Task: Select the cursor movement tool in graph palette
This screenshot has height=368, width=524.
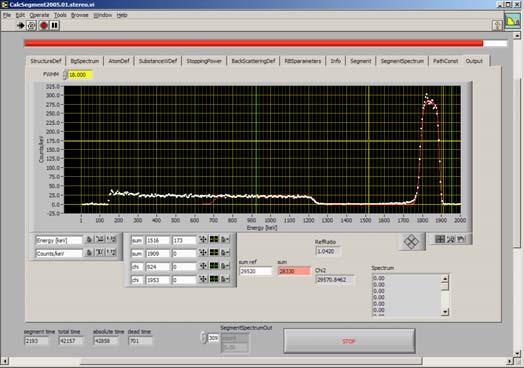Action: pos(440,239)
